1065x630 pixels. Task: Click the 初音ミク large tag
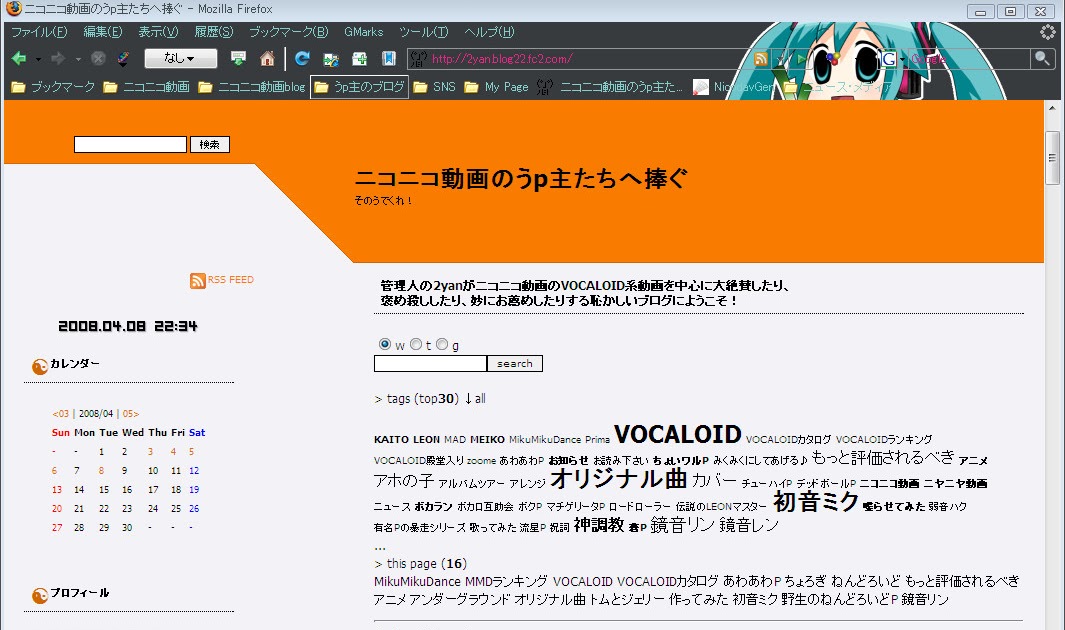click(816, 502)
